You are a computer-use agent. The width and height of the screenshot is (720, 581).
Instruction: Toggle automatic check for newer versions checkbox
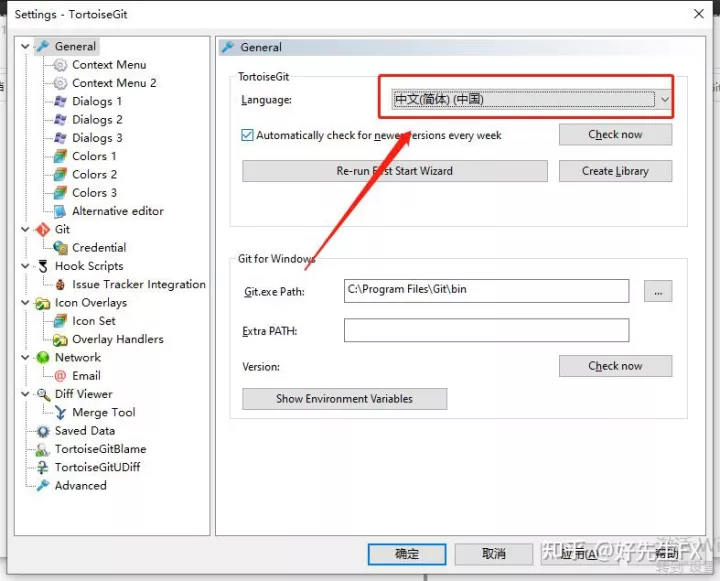coord(247,135)
